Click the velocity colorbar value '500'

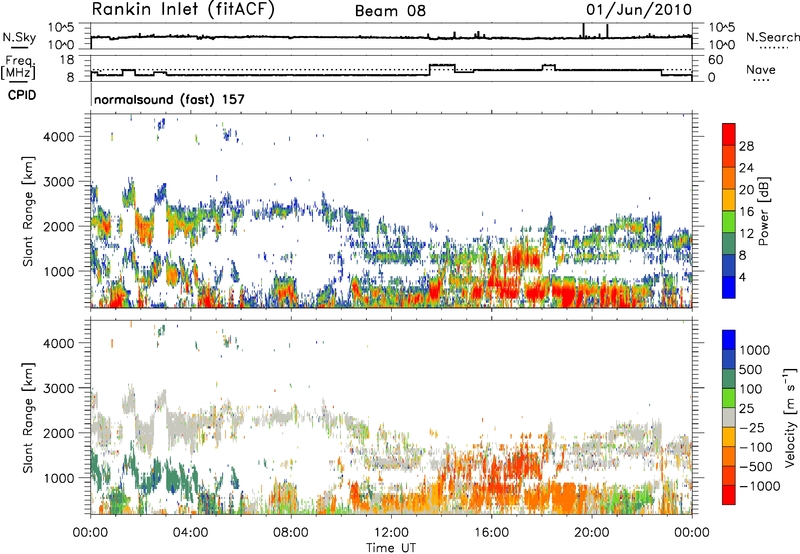click(750, 370)
